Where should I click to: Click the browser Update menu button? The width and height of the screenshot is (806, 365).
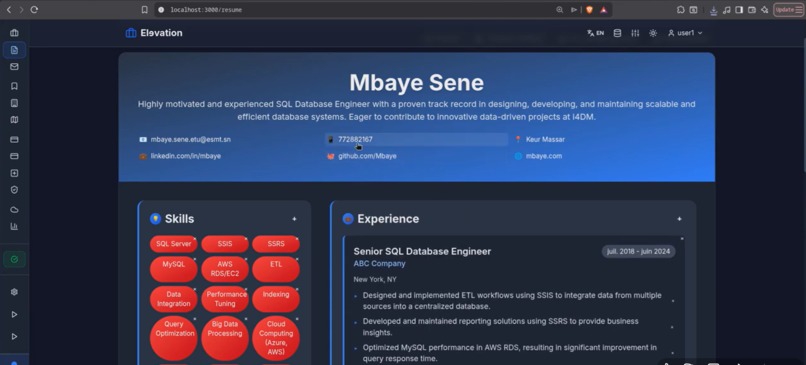coord(789,9)
